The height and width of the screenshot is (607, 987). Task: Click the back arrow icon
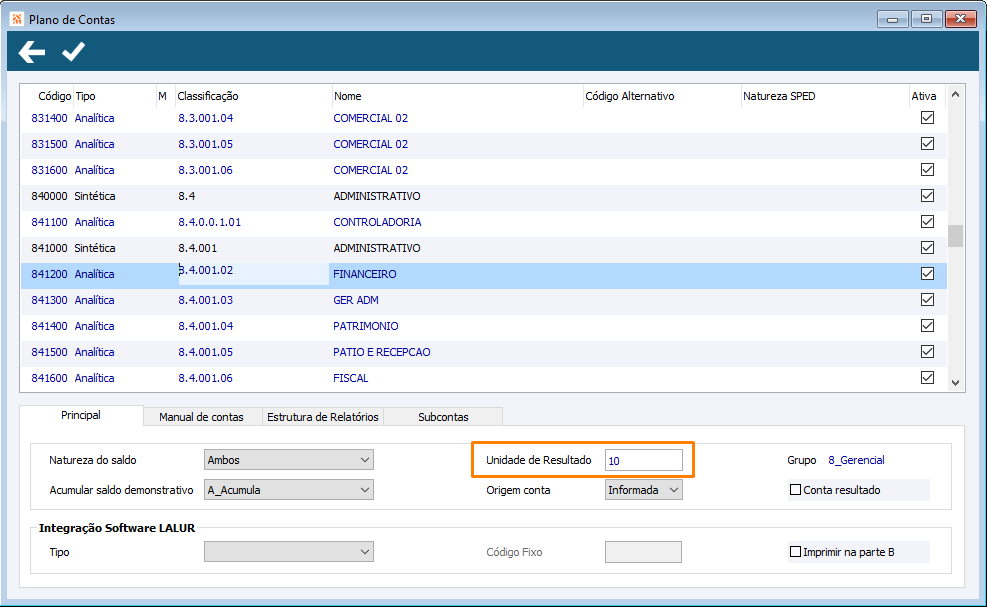31,52
